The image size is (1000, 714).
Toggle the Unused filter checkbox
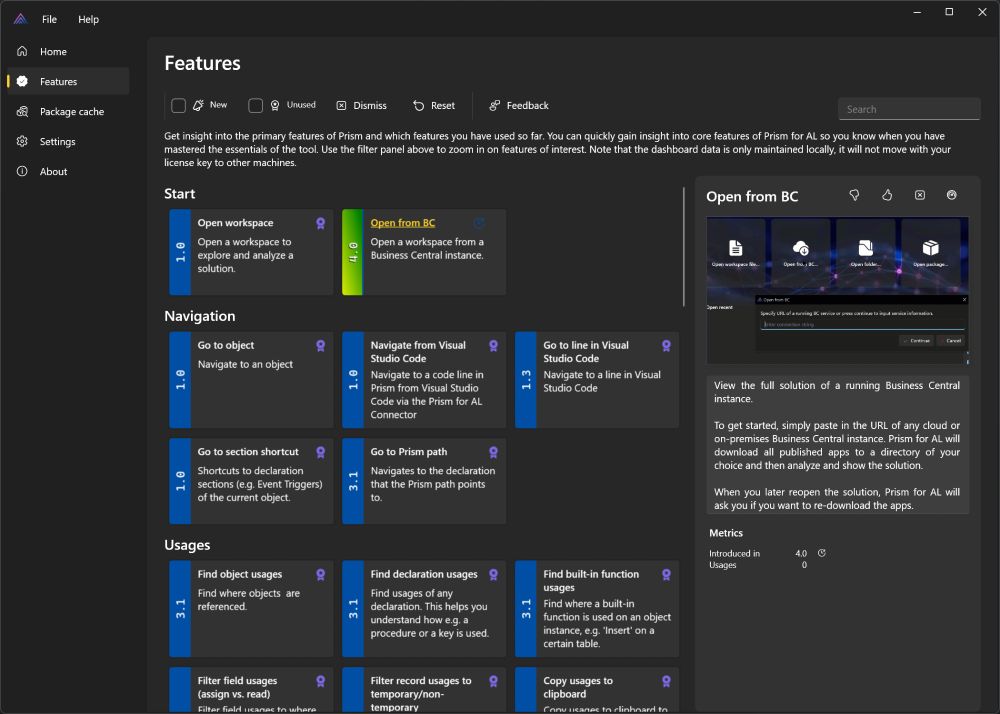point(255,105)
